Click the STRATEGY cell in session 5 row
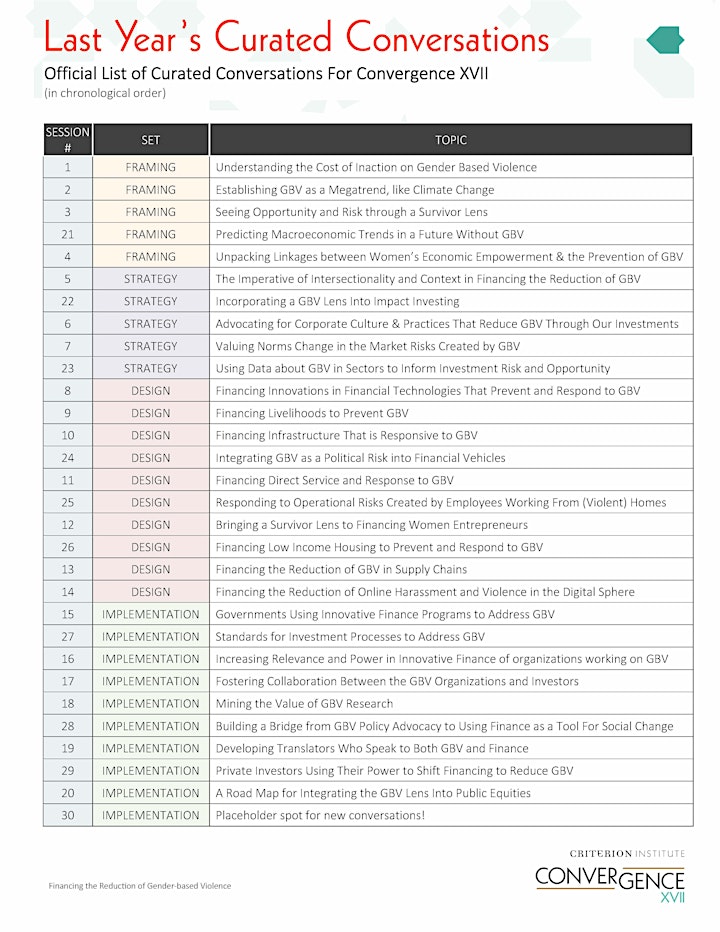720x932 pixels. coord(150,279)
